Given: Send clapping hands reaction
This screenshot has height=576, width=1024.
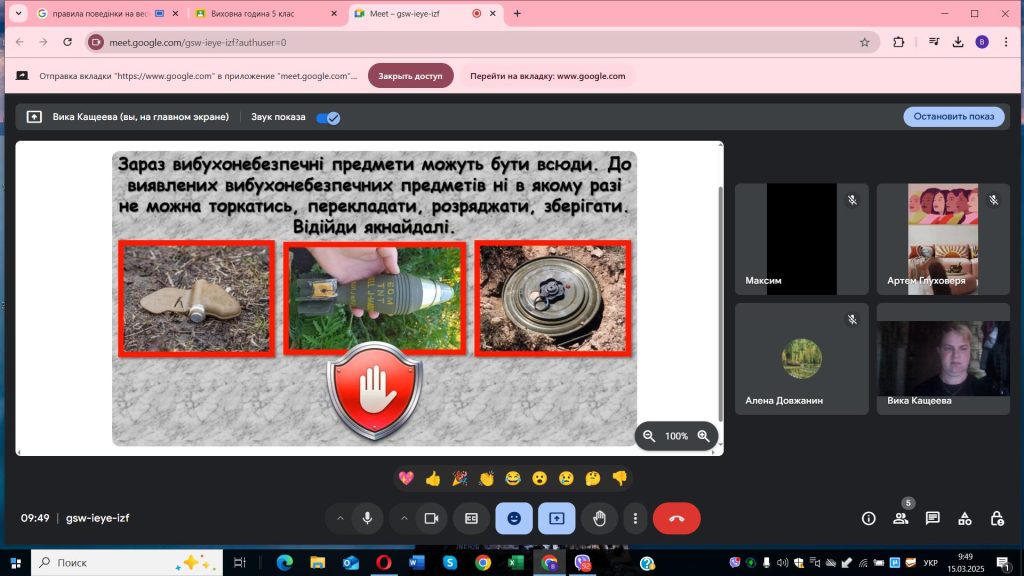Looking at the screenshot, I should pyautogui.click(x=487, y=479).
